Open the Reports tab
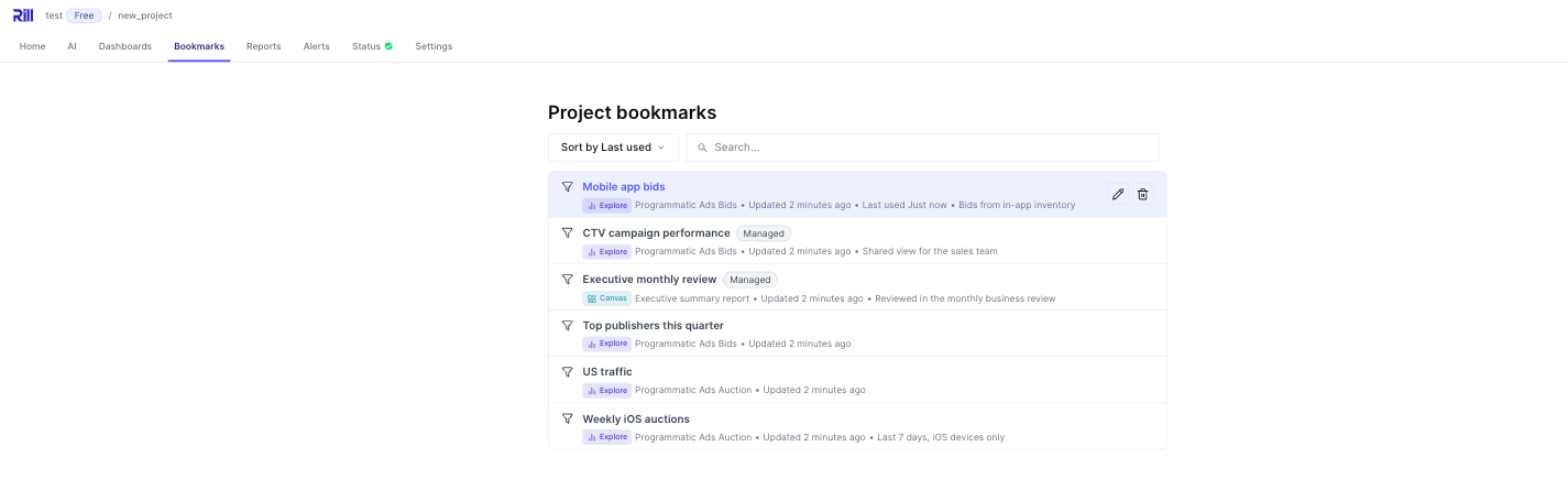1568x479 pixels. 264,46
